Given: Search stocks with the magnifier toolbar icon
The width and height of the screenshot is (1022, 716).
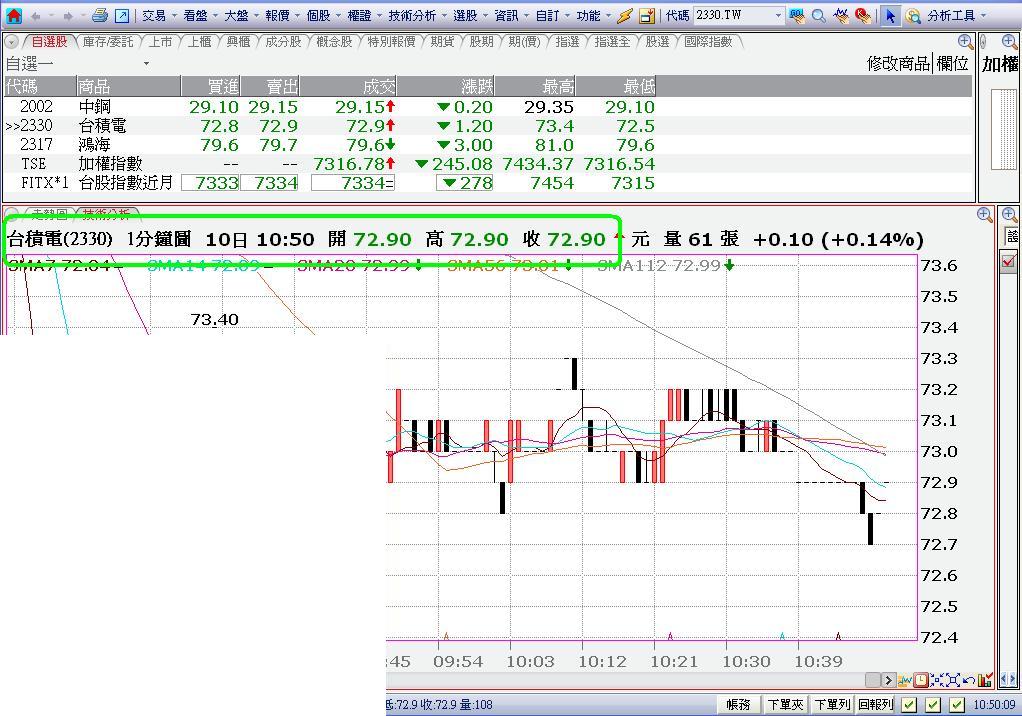Looking at the screenshot, I should click(819, 16).
